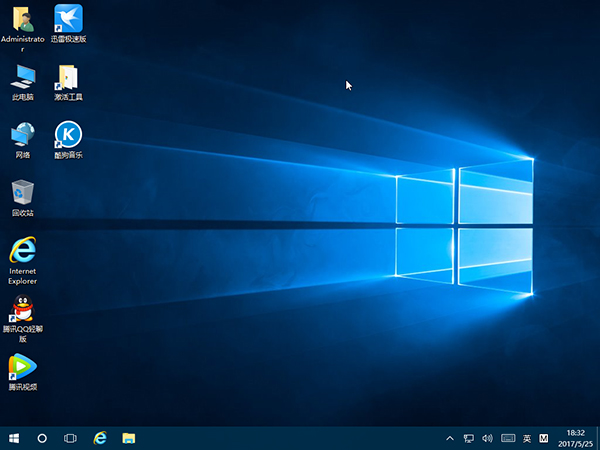This screenshot has width=600, height=450.
Task: Select the 回收站 (Recycle Bin) icon
Action: [22, 193]
